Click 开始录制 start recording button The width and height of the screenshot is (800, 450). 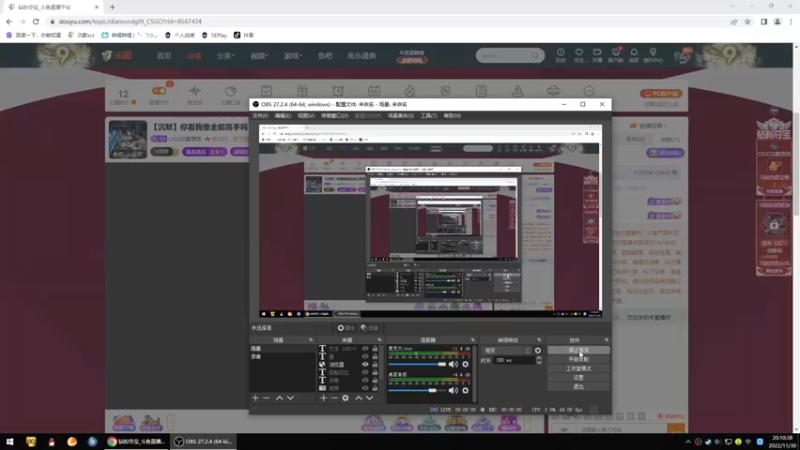click(x=578, y=359)
